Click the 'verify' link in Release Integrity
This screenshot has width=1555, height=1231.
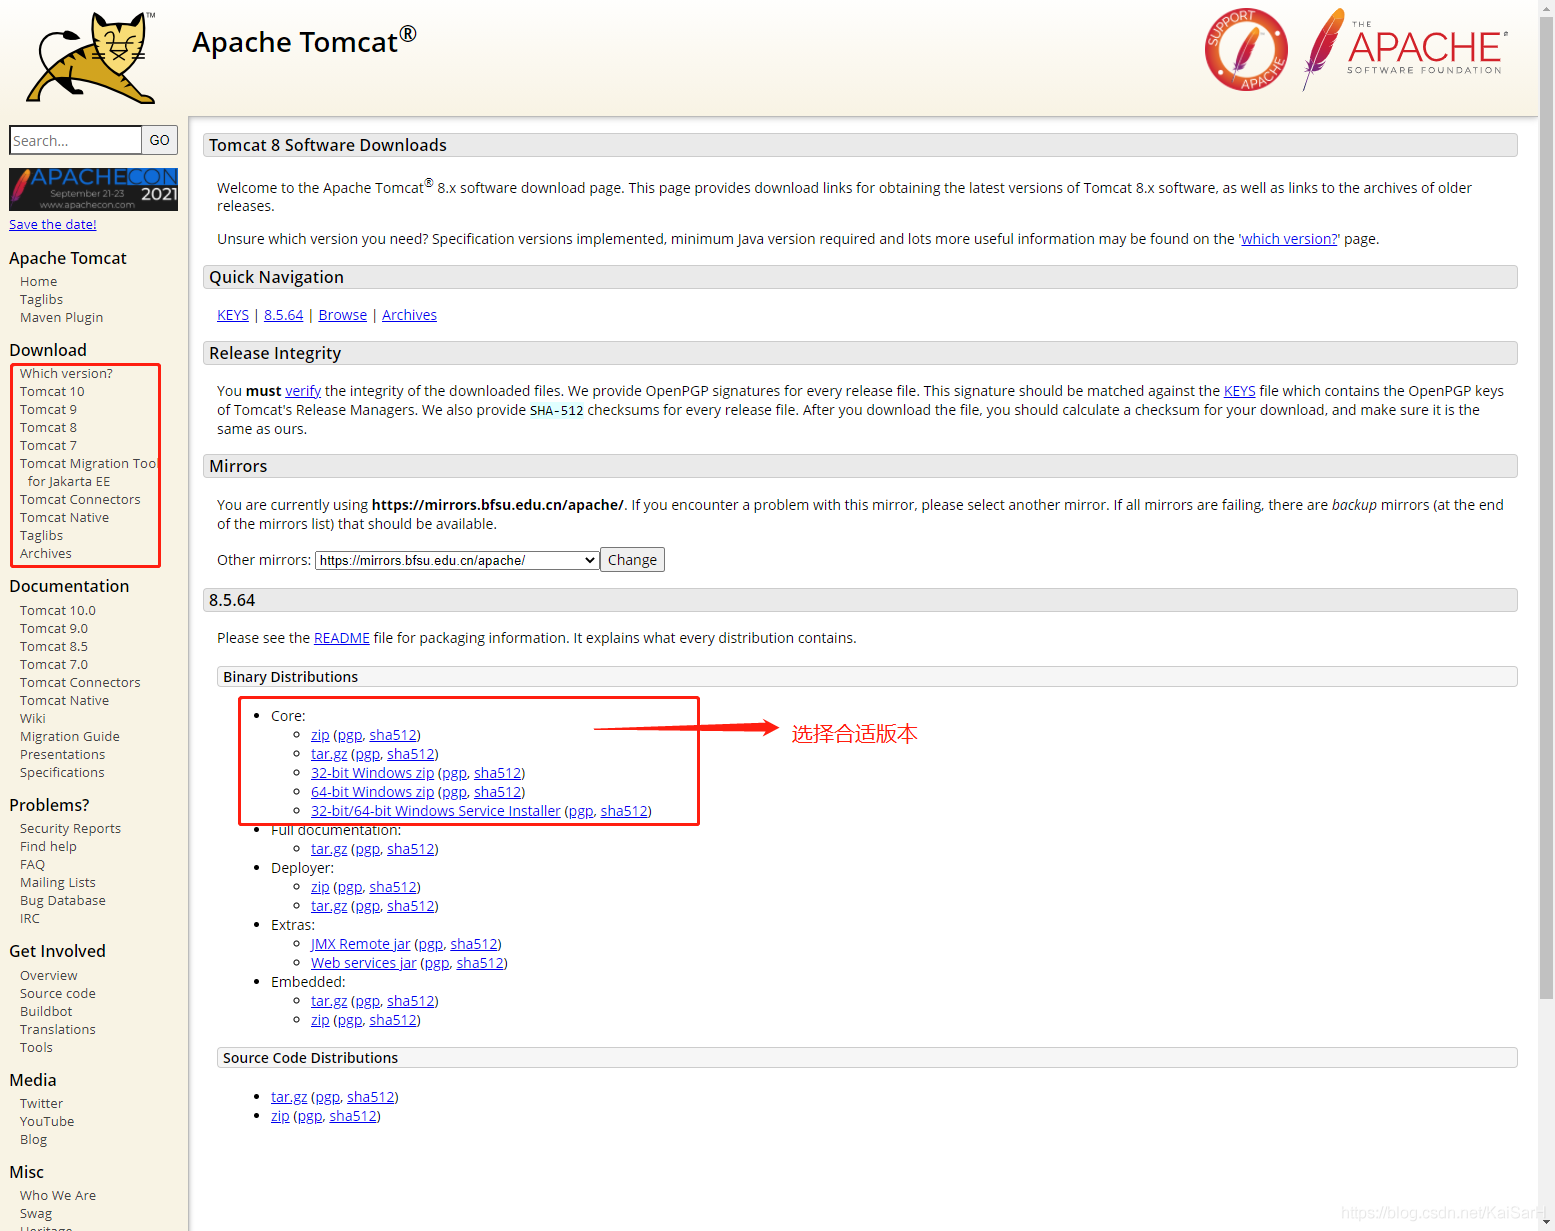coord(303,391)
